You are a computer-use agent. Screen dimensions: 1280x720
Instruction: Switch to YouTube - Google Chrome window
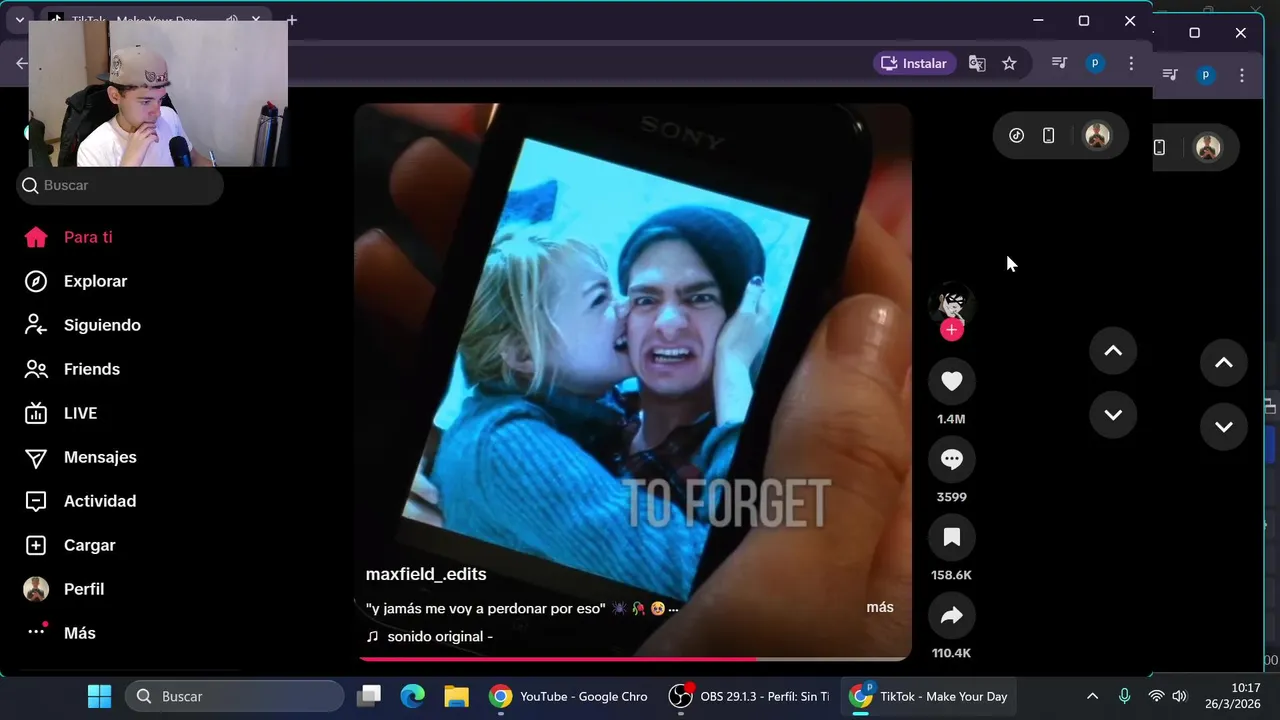click(568, 696)
